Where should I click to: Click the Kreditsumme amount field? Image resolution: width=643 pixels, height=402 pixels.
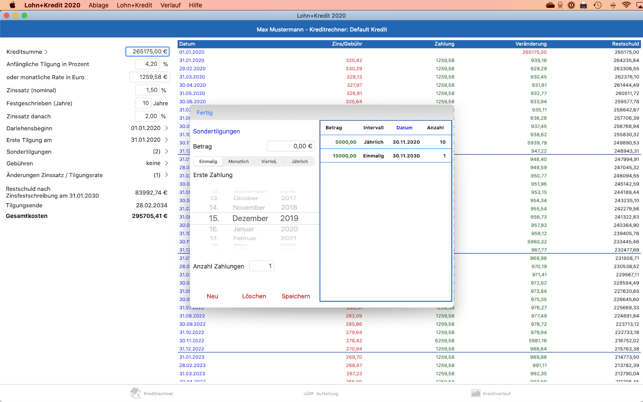tap(147, 51)
